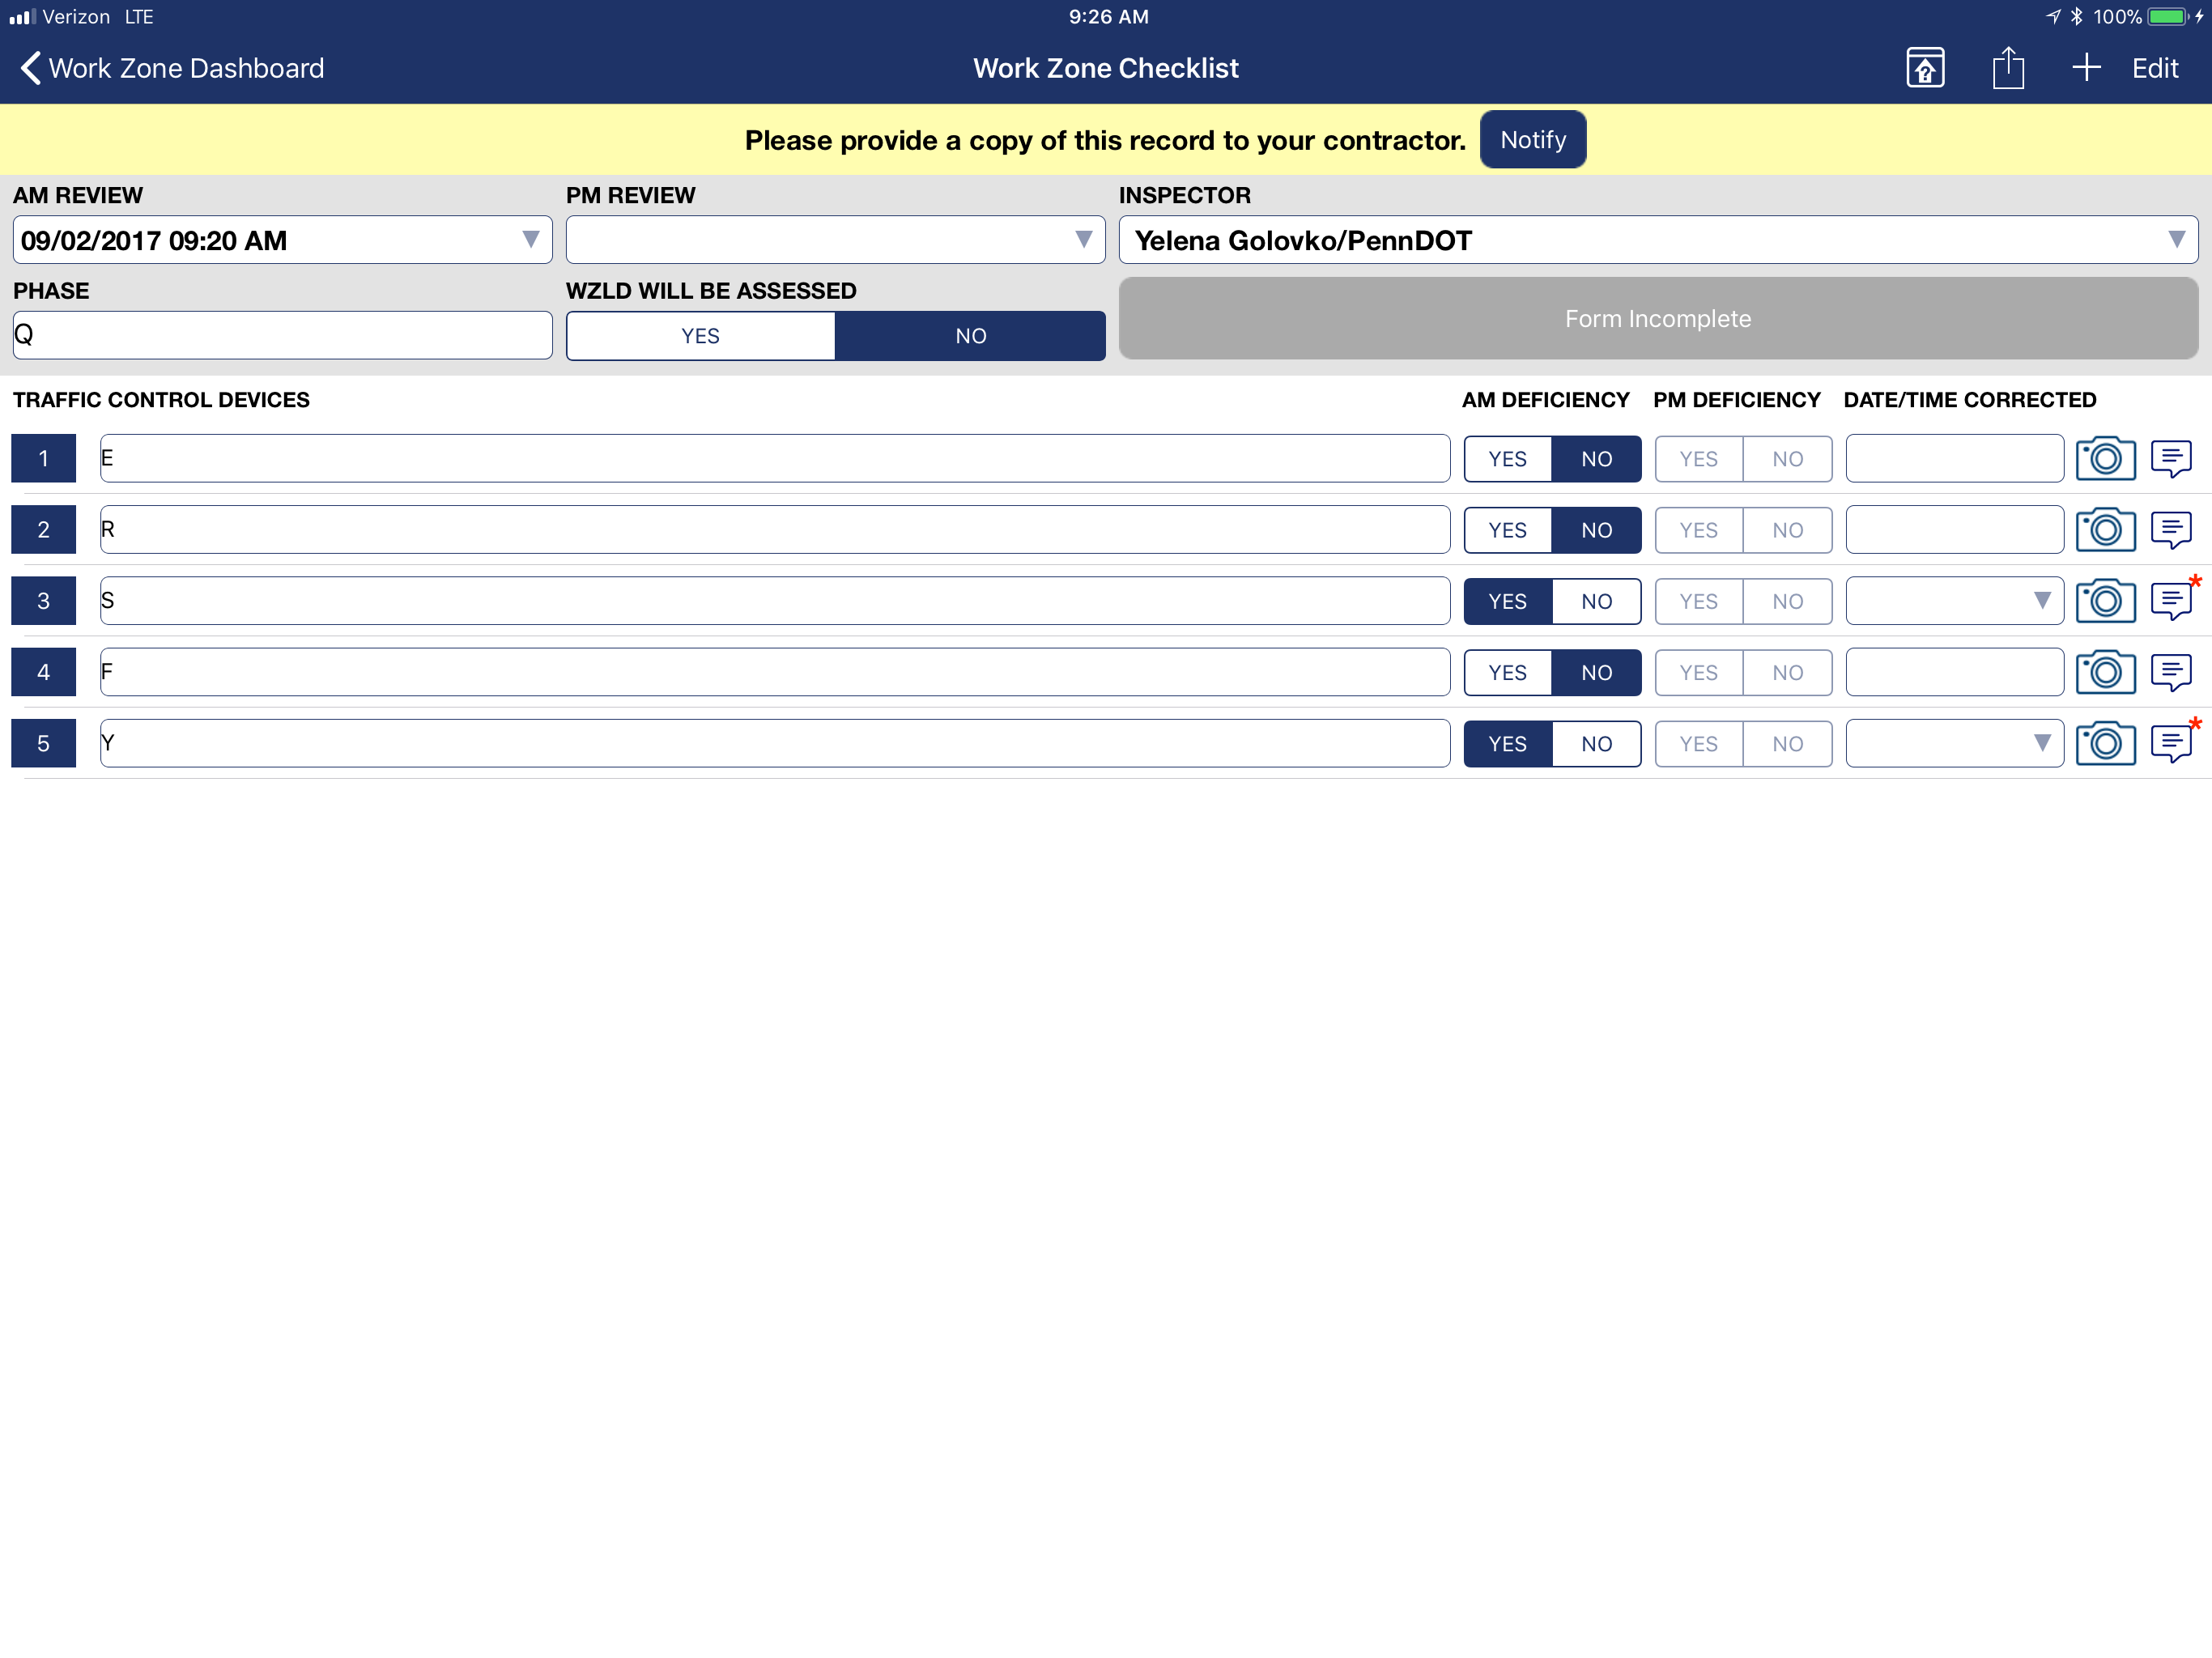Edit traffic device text field S

pyautogui.click(x=774, y=601)
